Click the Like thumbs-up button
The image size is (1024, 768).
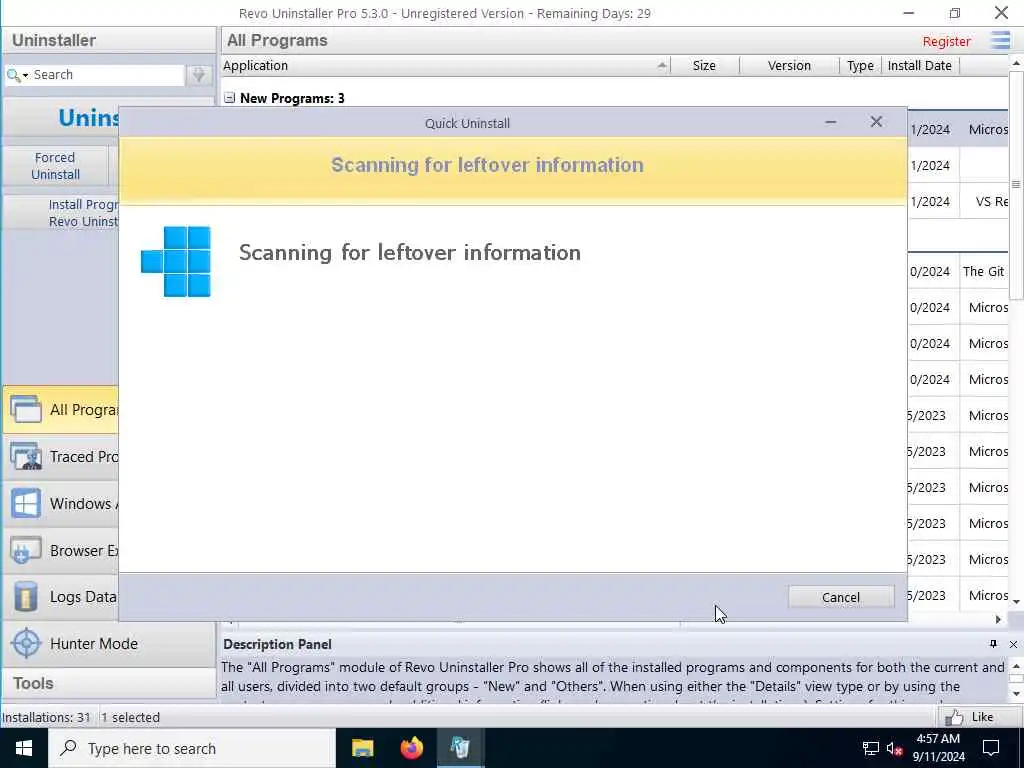pyautogui.click(x=972, y=717)
